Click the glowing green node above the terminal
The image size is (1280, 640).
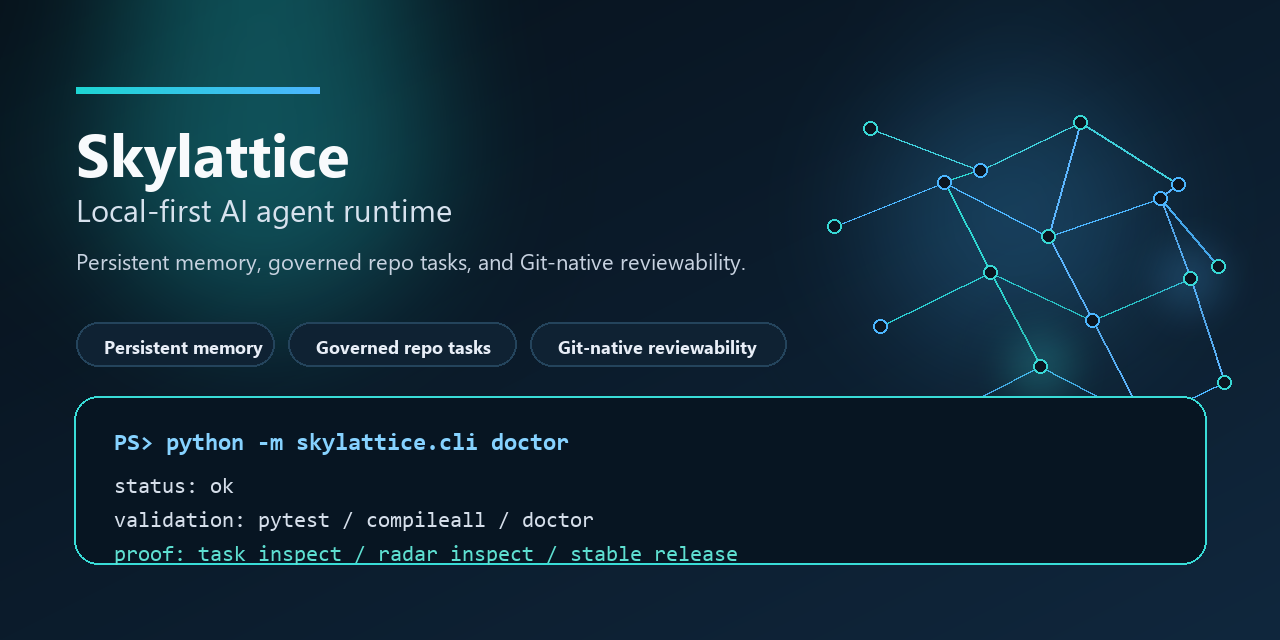1040,366
